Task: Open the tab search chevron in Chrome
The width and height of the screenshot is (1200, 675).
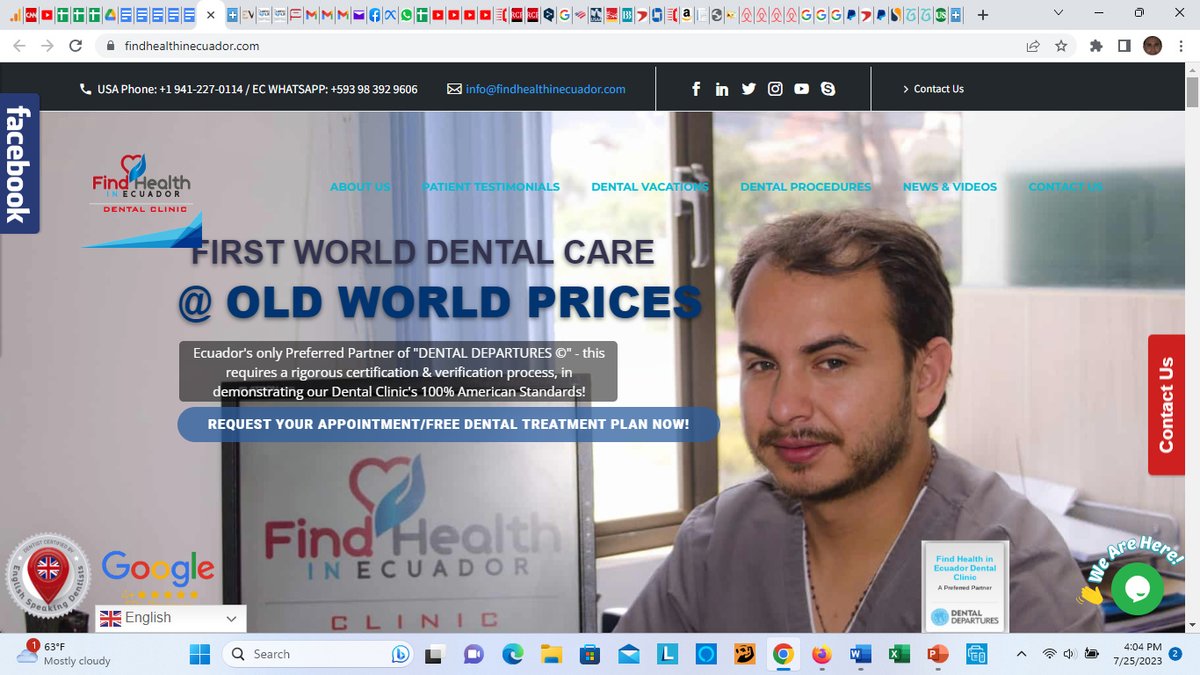Action: click(x=1060, y=14)
